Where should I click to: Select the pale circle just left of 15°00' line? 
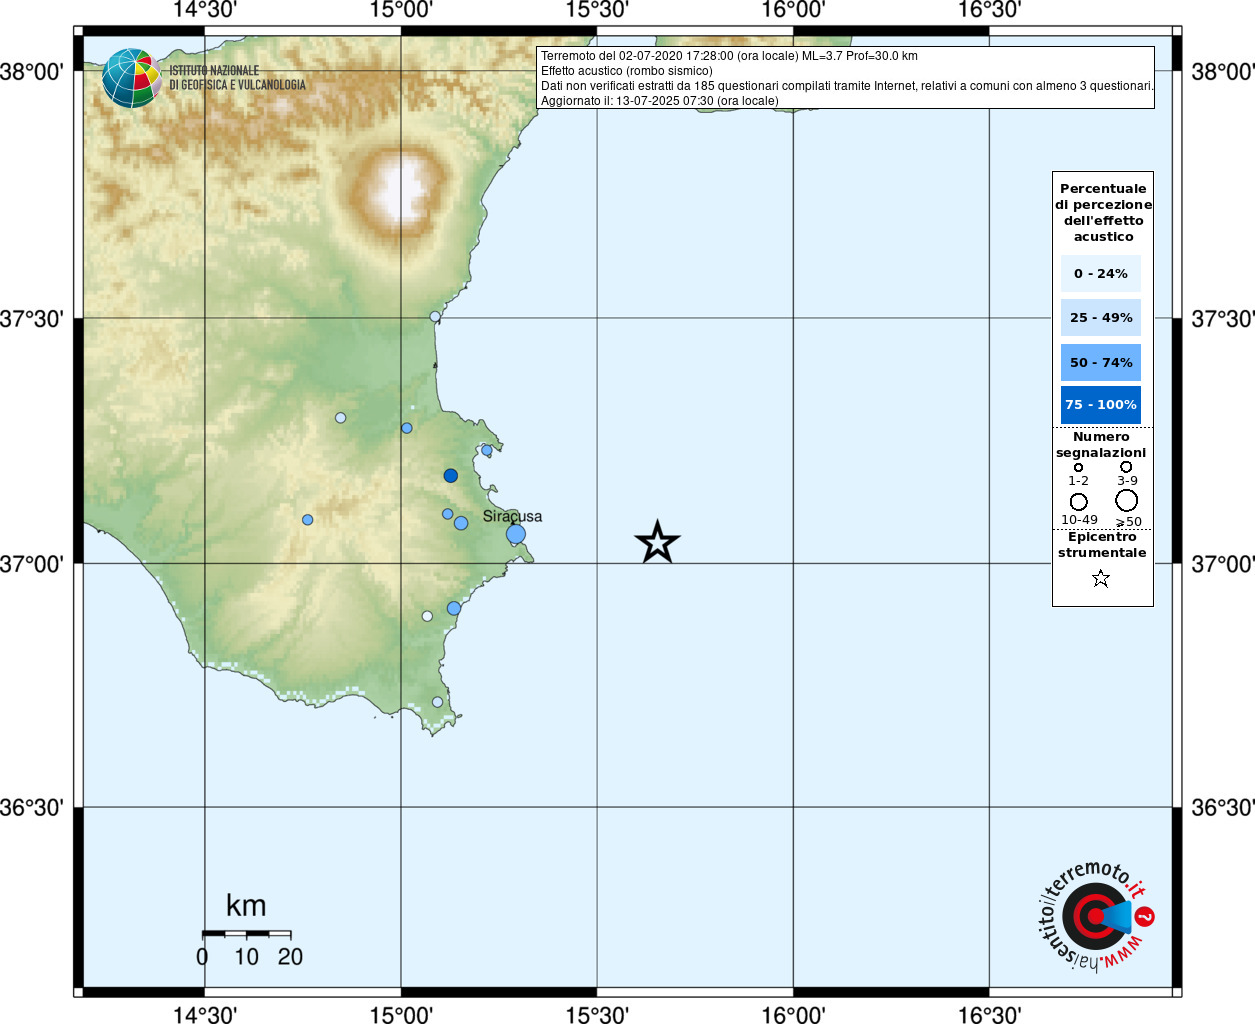[340, 418]
